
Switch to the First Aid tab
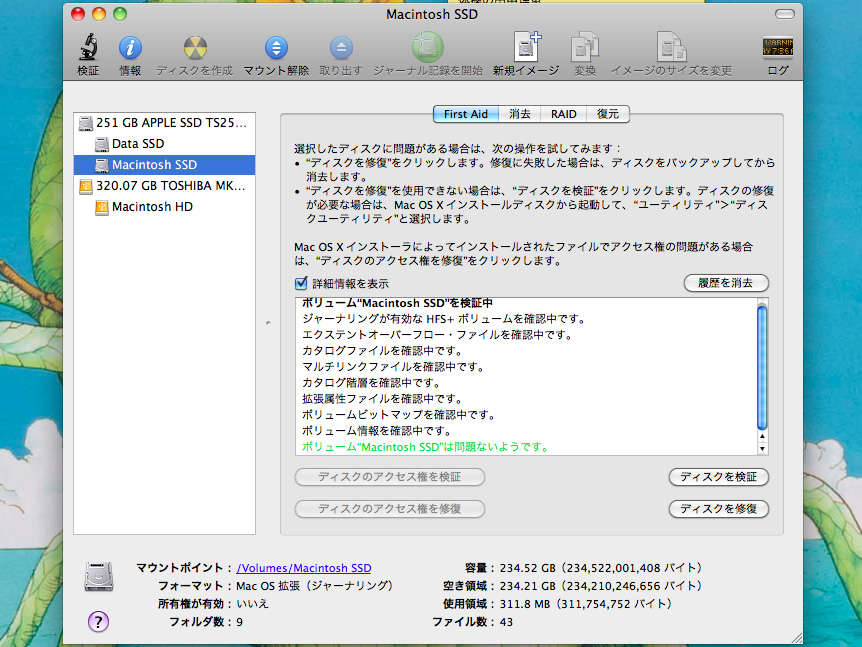pos(466,114)
